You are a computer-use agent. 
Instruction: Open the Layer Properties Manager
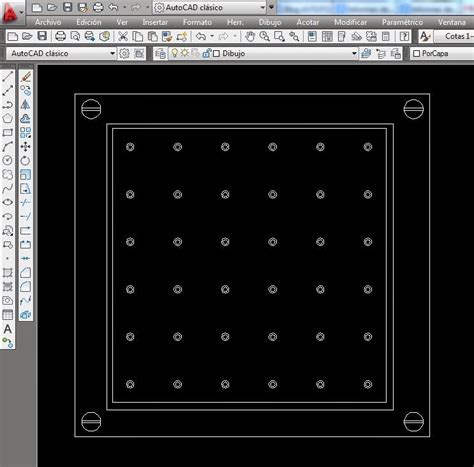pos(160,54)
